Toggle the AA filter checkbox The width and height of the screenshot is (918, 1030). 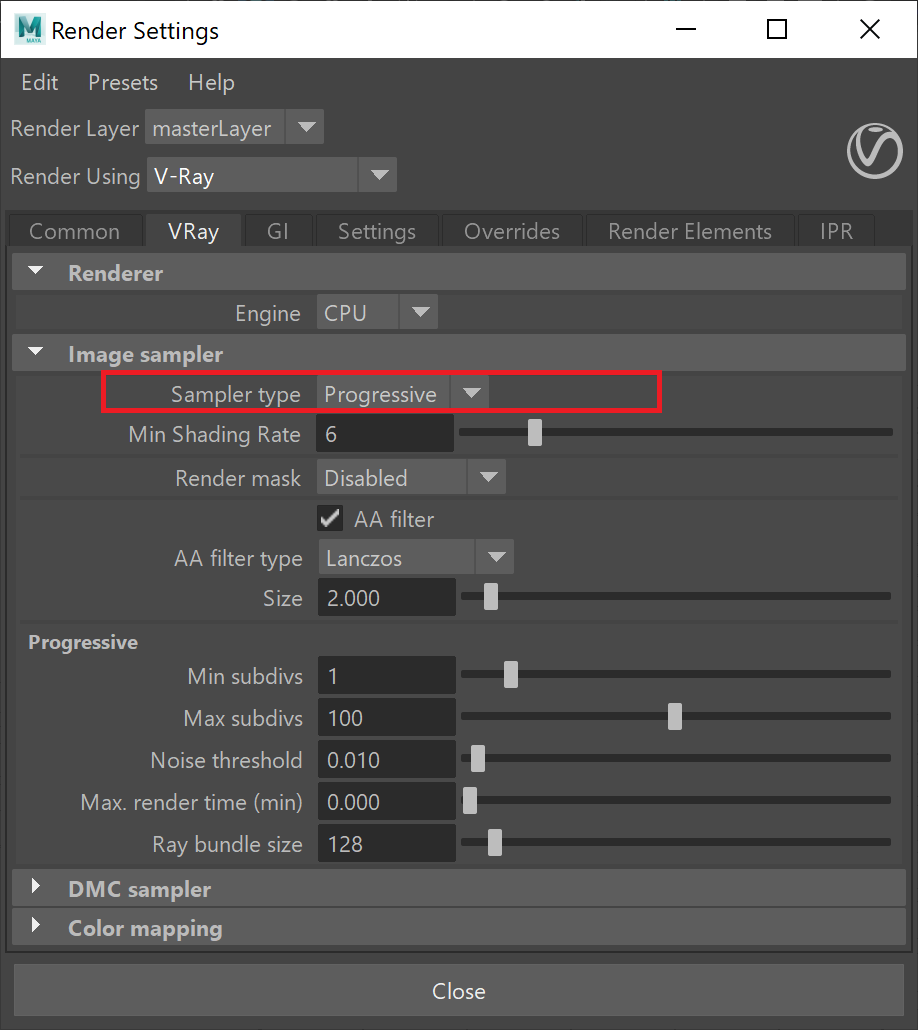(330, 518)
